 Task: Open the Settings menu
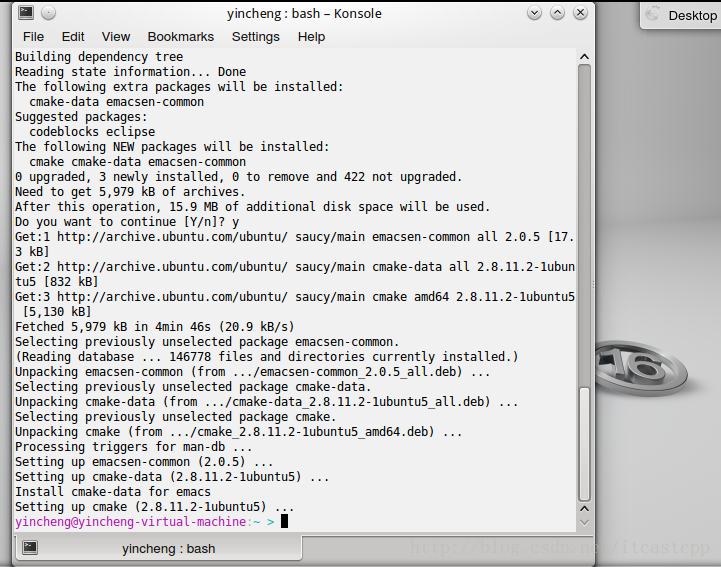click(x=255, y=37)
